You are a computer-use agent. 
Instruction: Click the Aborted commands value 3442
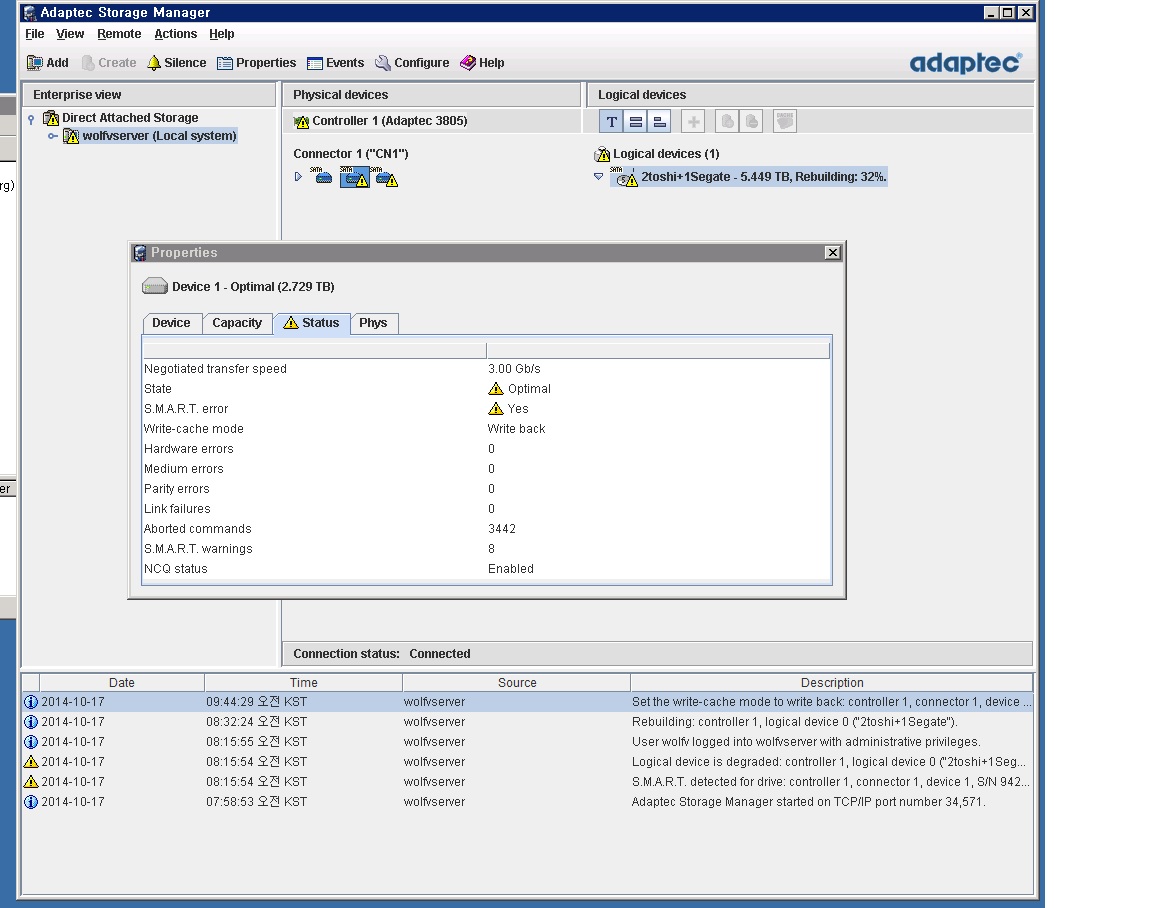pos(502,529)
